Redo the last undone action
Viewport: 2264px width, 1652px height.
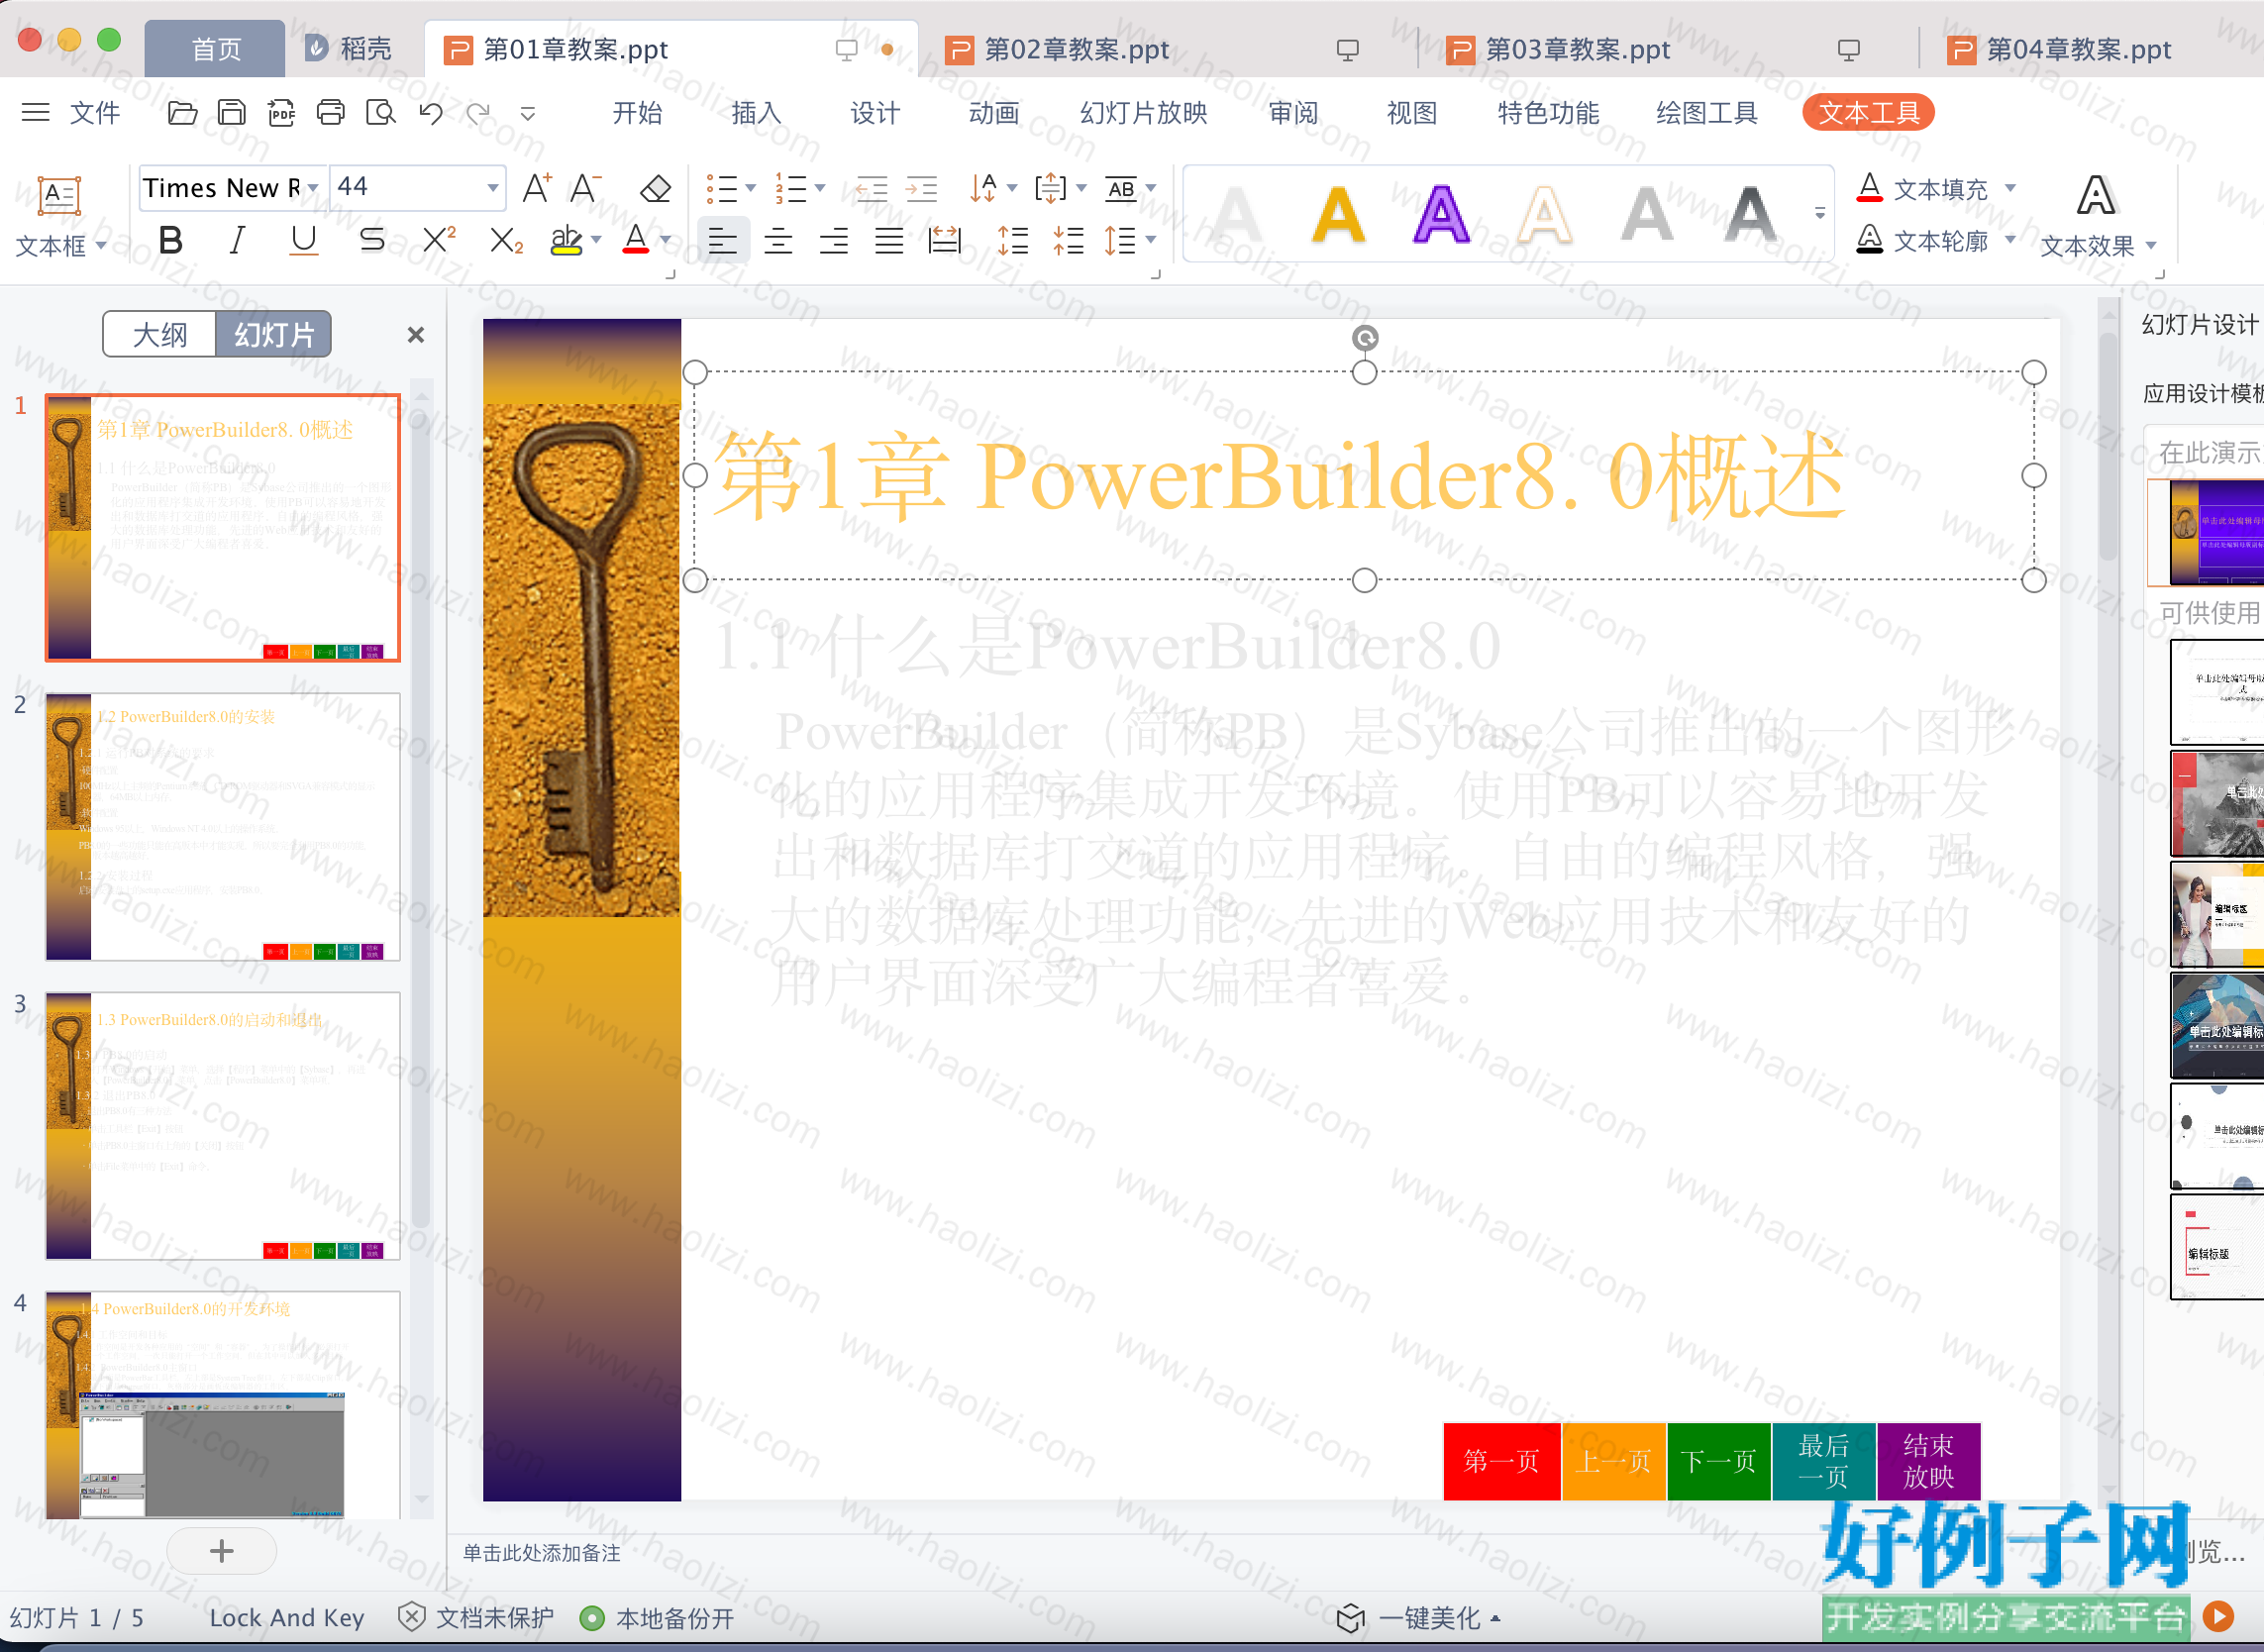click(479, 113)
